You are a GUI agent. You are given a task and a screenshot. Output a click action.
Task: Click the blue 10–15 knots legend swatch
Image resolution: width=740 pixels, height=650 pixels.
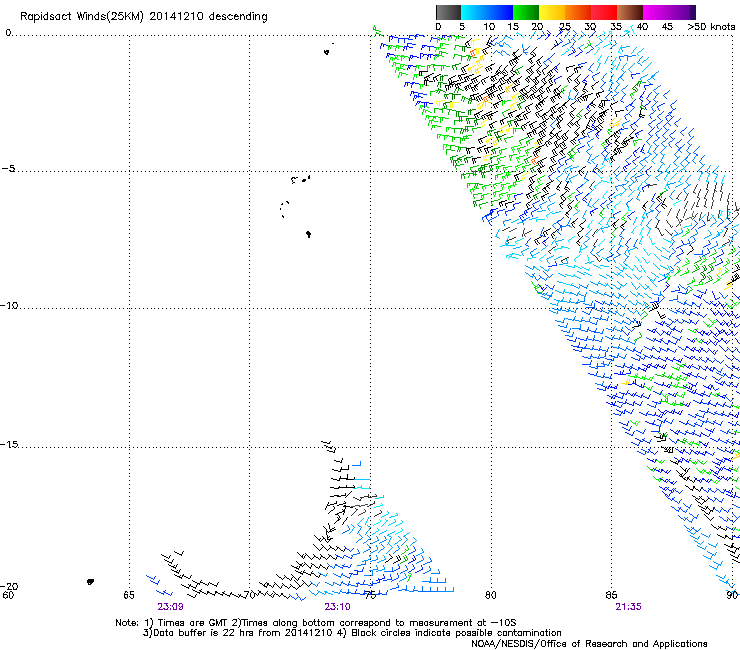(x=500, y=12)
